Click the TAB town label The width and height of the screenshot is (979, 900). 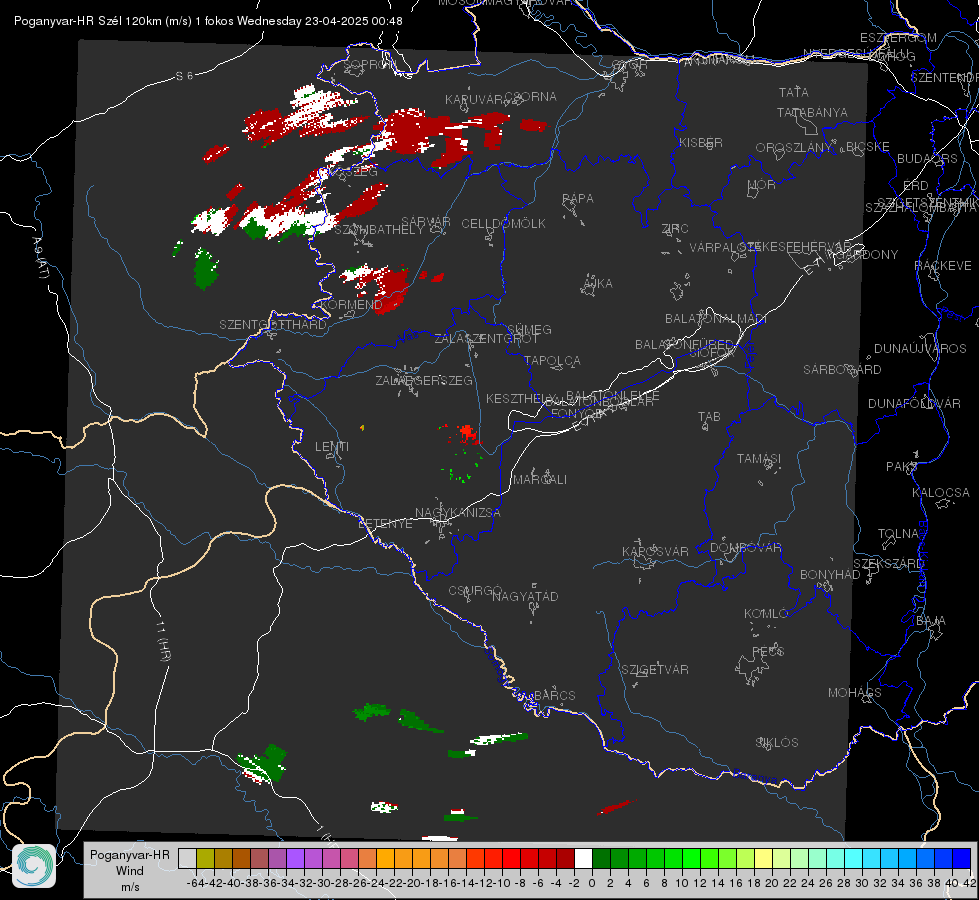[709, 417]
